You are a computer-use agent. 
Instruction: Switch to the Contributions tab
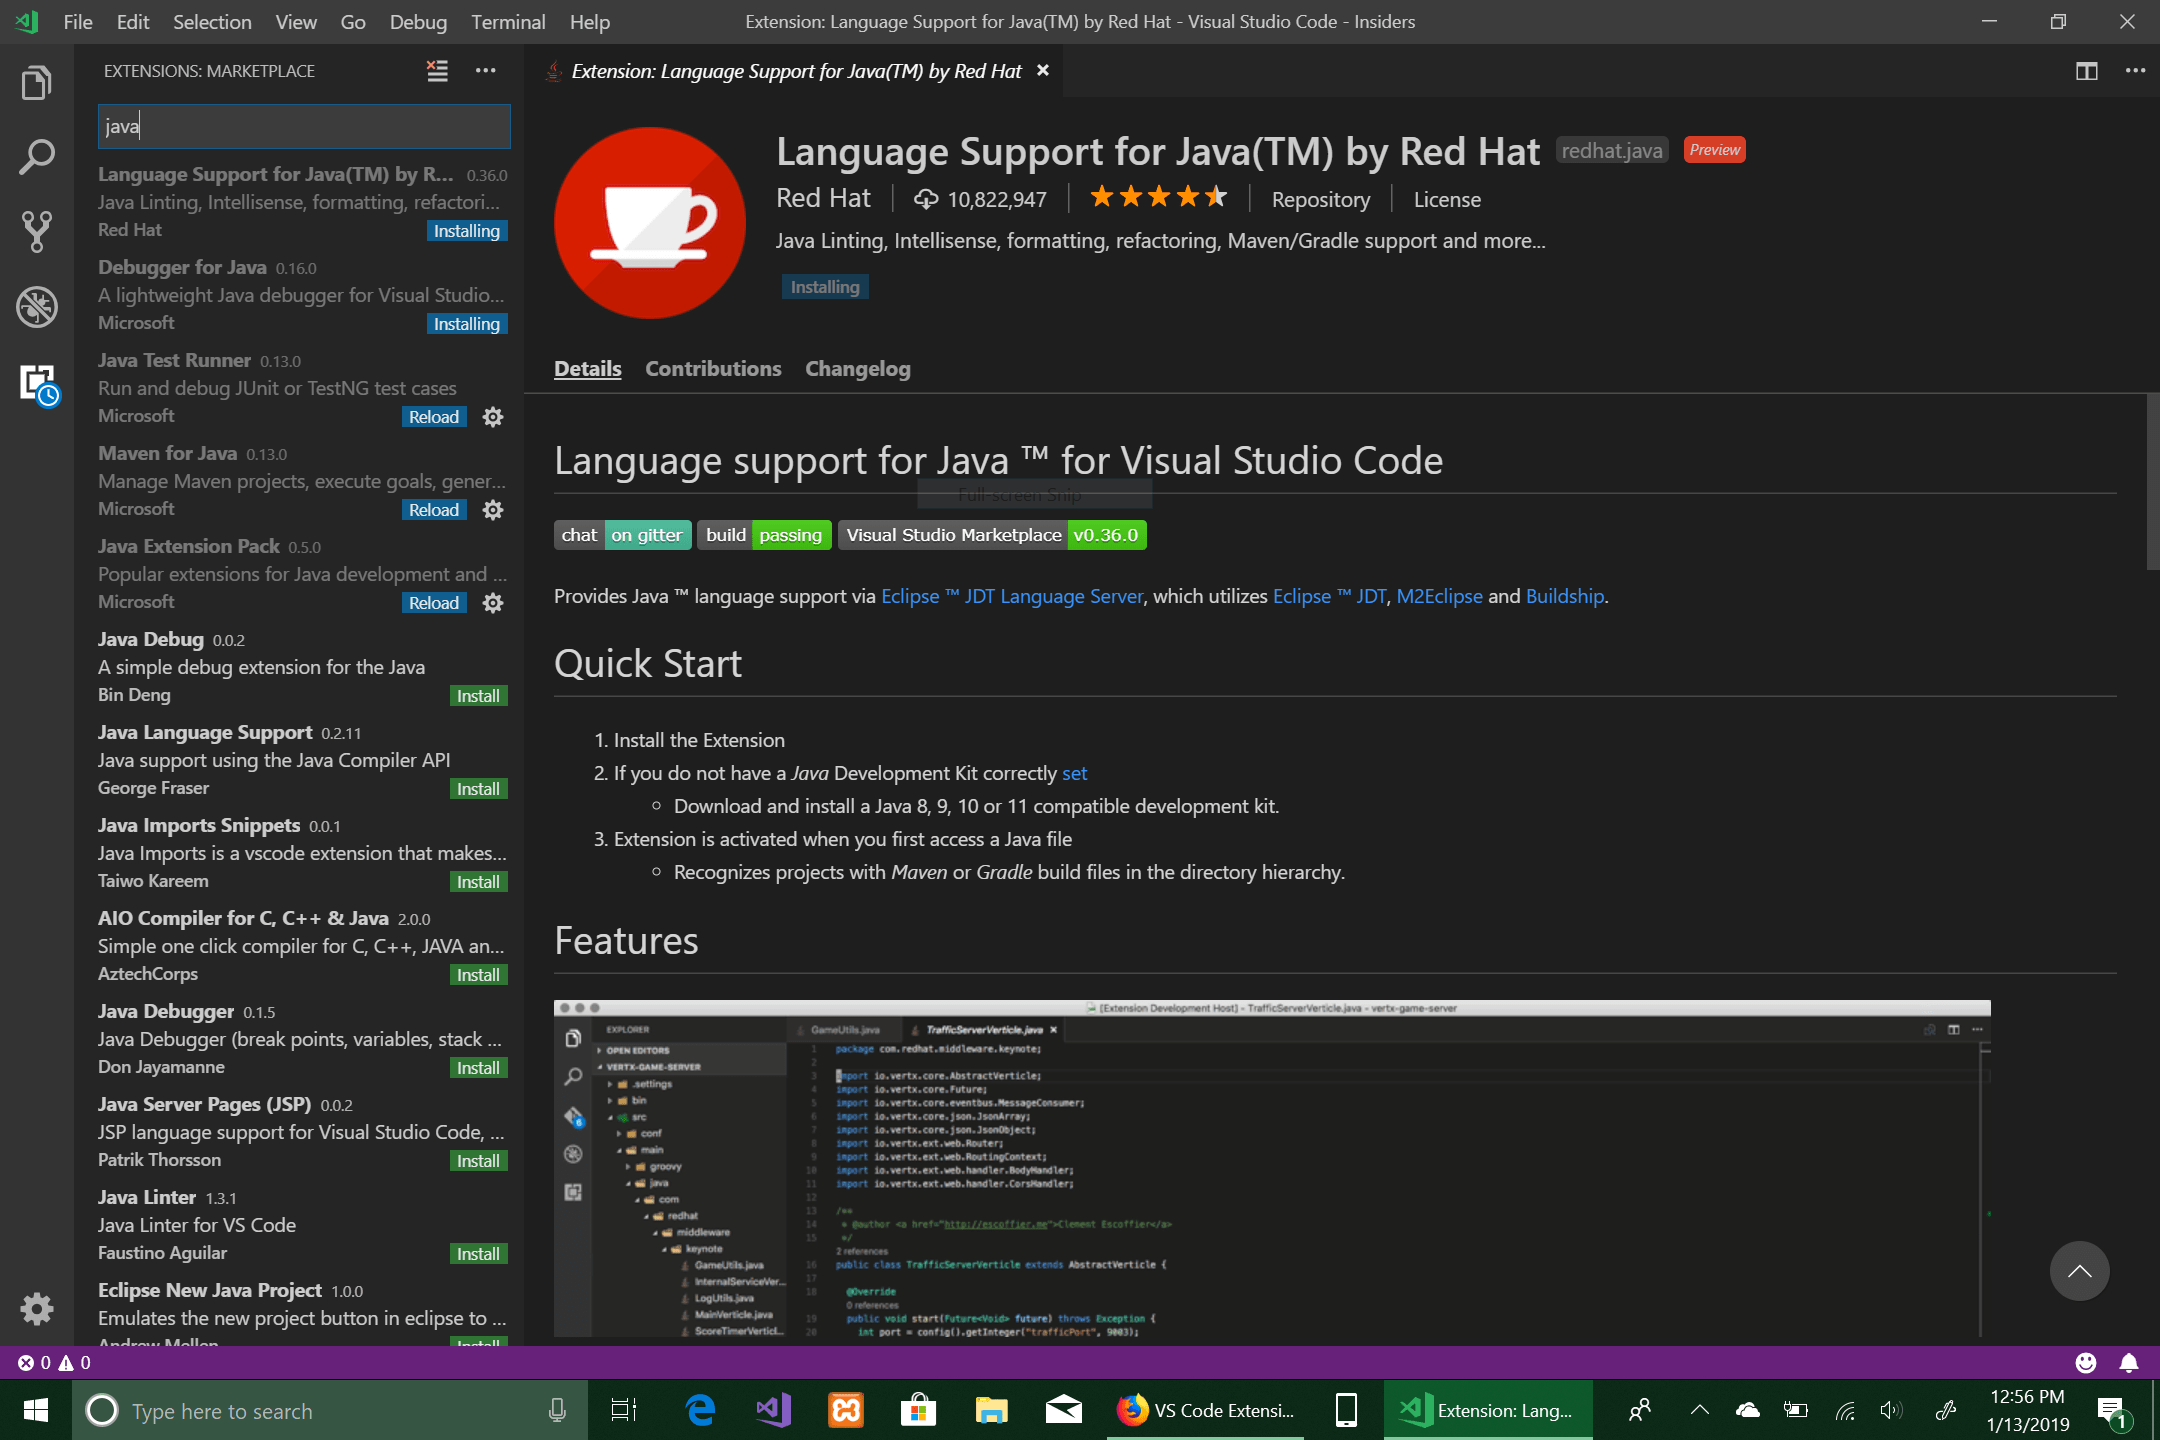713,369
